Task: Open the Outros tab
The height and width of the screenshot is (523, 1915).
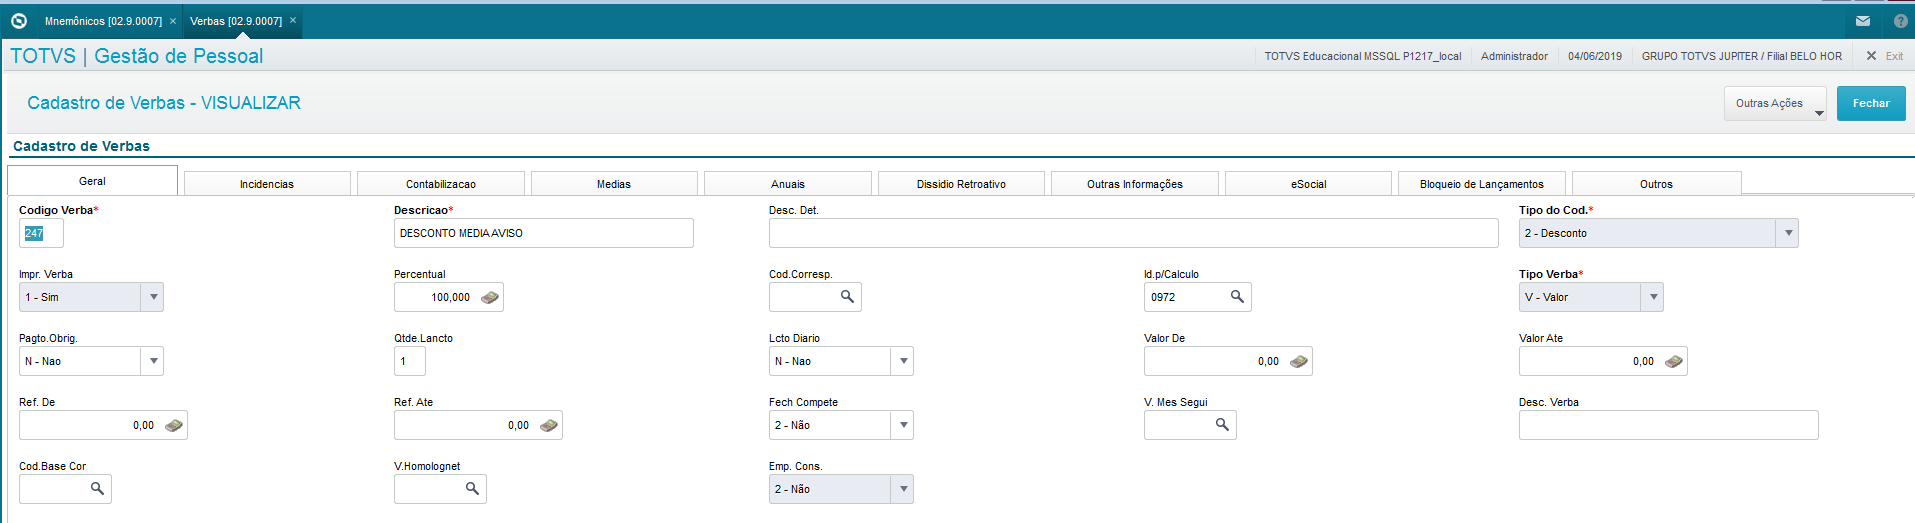Action: pos(1656,184)
